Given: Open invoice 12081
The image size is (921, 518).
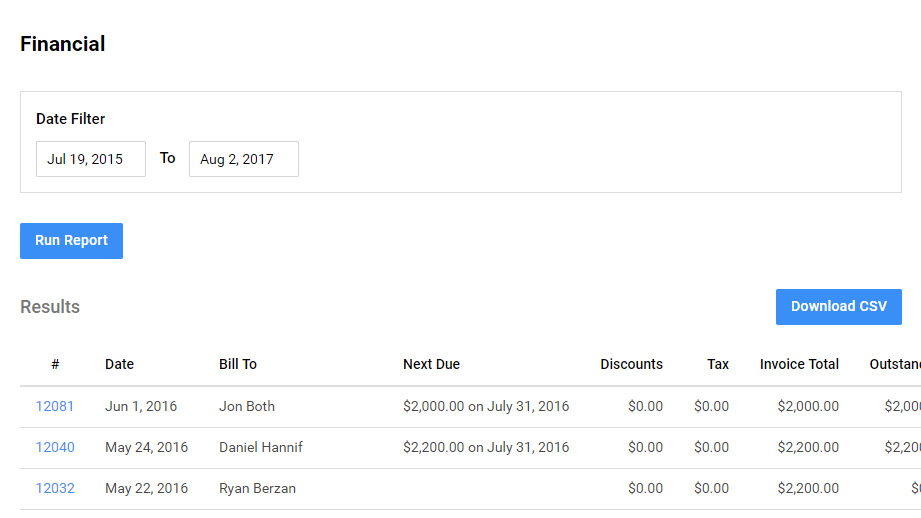Looking at the screenshot, I should 55,406.
